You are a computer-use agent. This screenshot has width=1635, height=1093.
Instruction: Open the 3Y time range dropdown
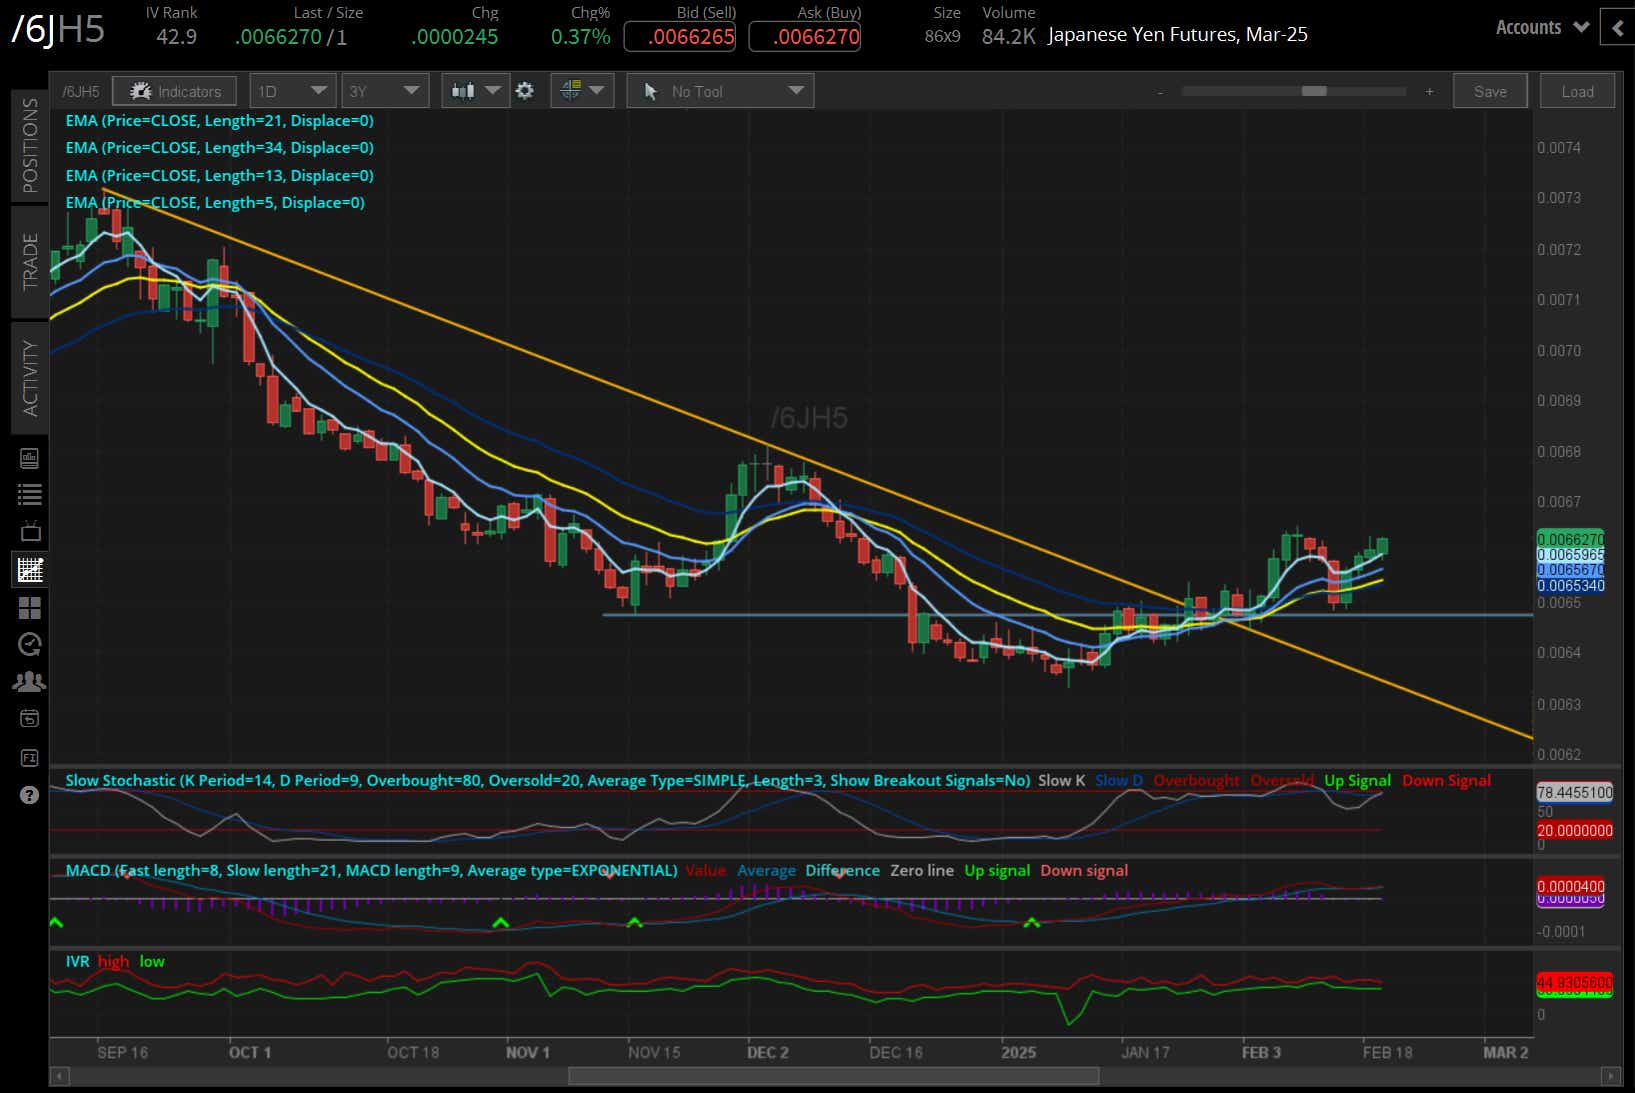(x=385, y=91)
